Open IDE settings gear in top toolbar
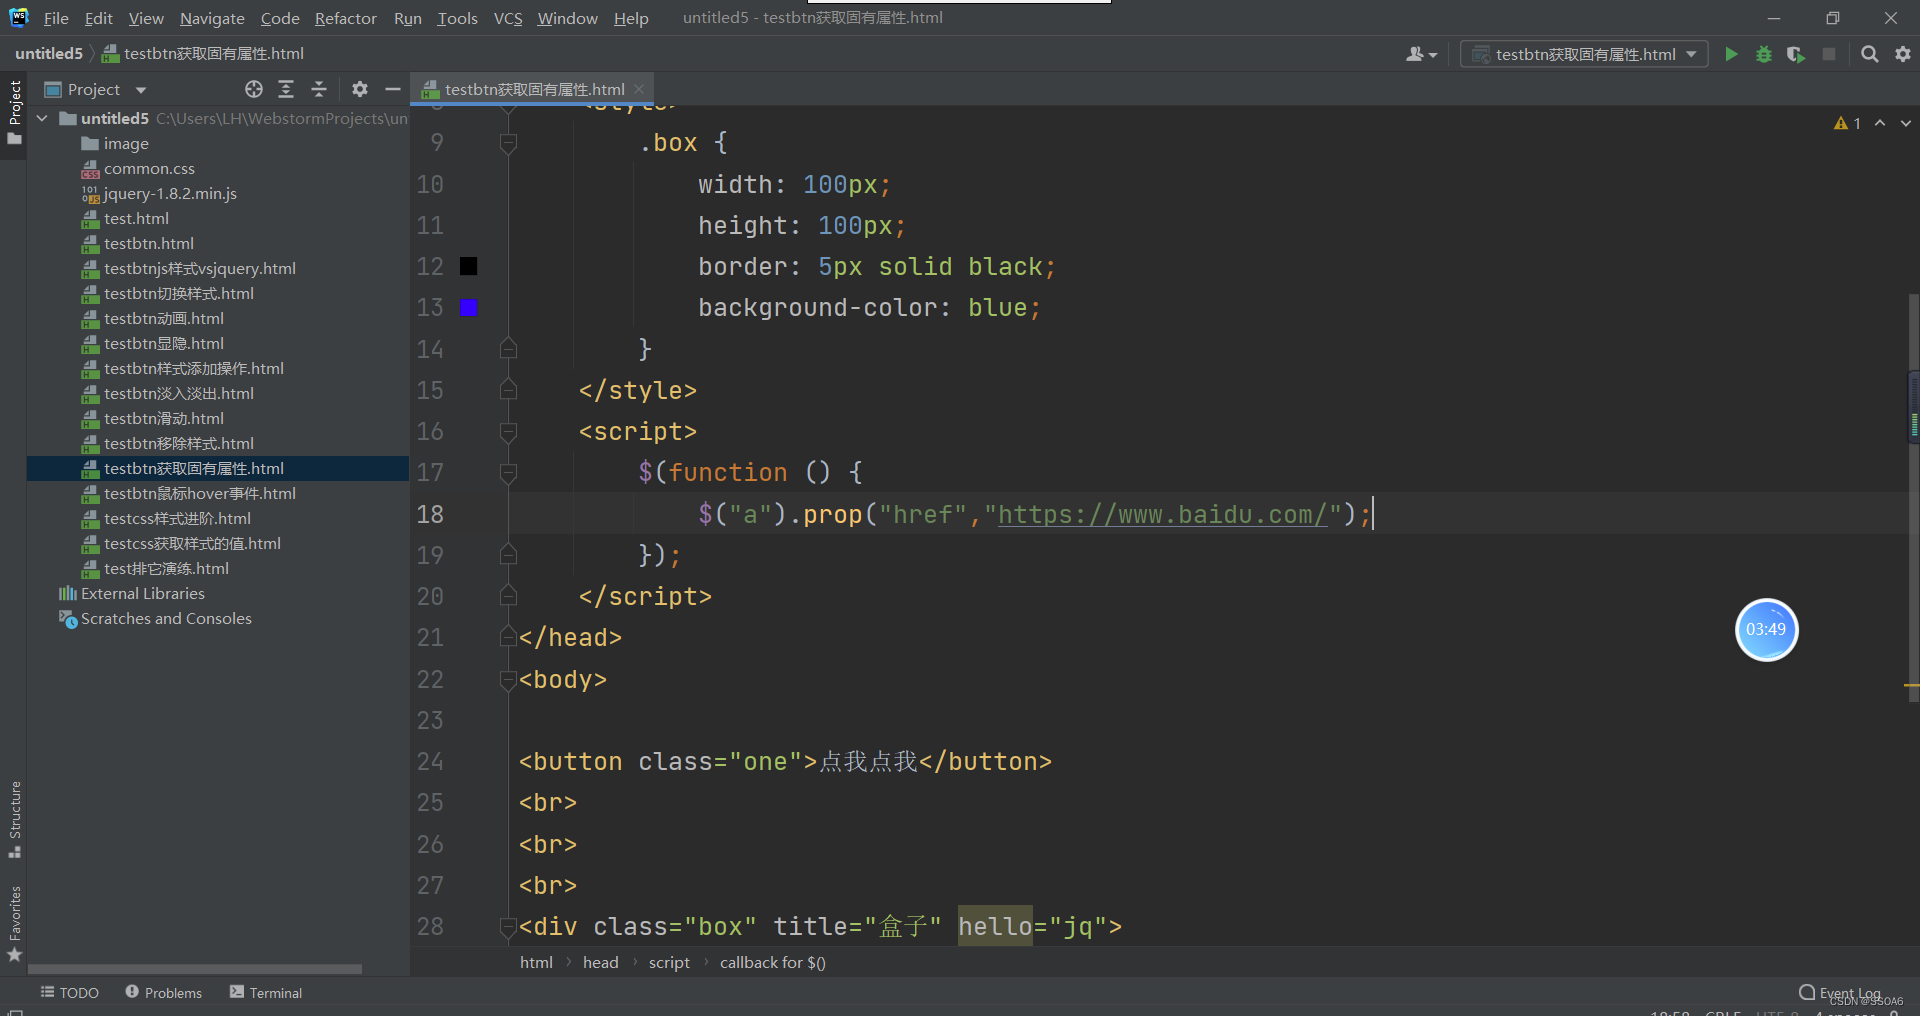The image size is (1920, 1016). tap(1903, 54)
